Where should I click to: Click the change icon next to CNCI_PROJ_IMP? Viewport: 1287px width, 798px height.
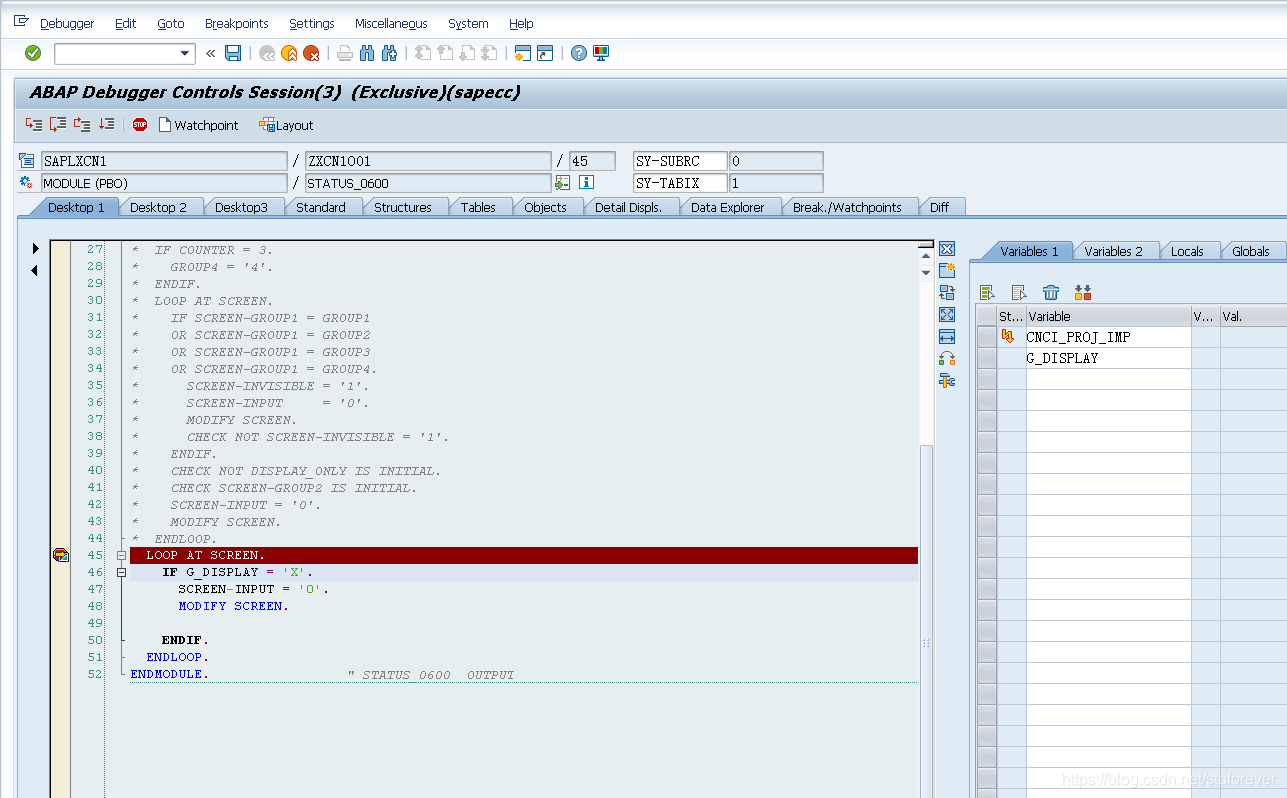[1008, 337]
